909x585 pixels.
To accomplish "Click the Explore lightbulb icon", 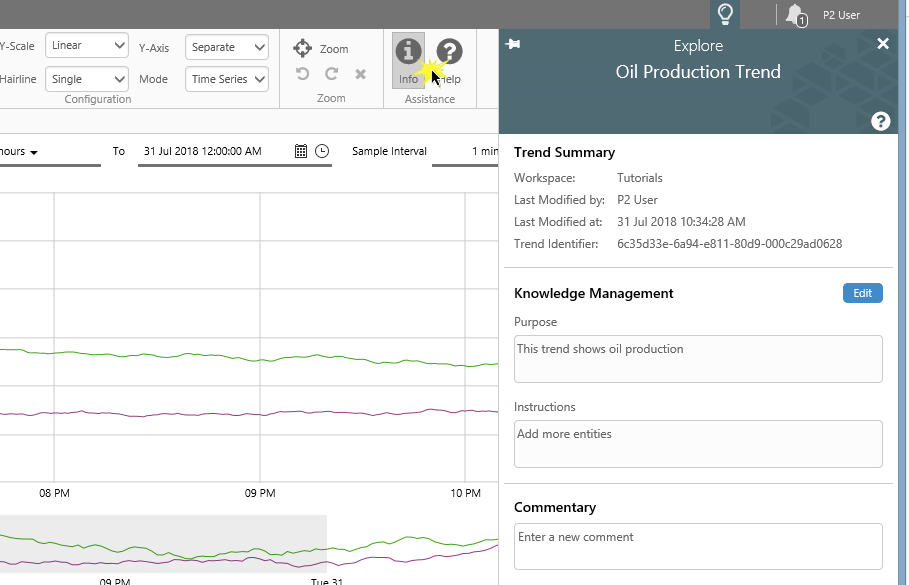I will pyautogui.click(x=725, y=14).
